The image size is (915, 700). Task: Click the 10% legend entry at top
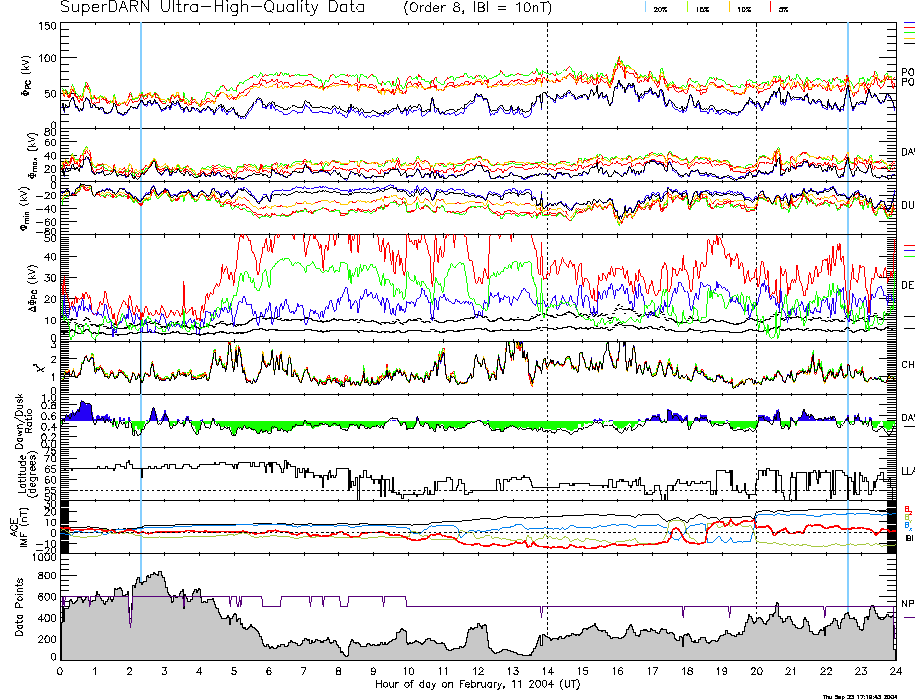point(743,8)
